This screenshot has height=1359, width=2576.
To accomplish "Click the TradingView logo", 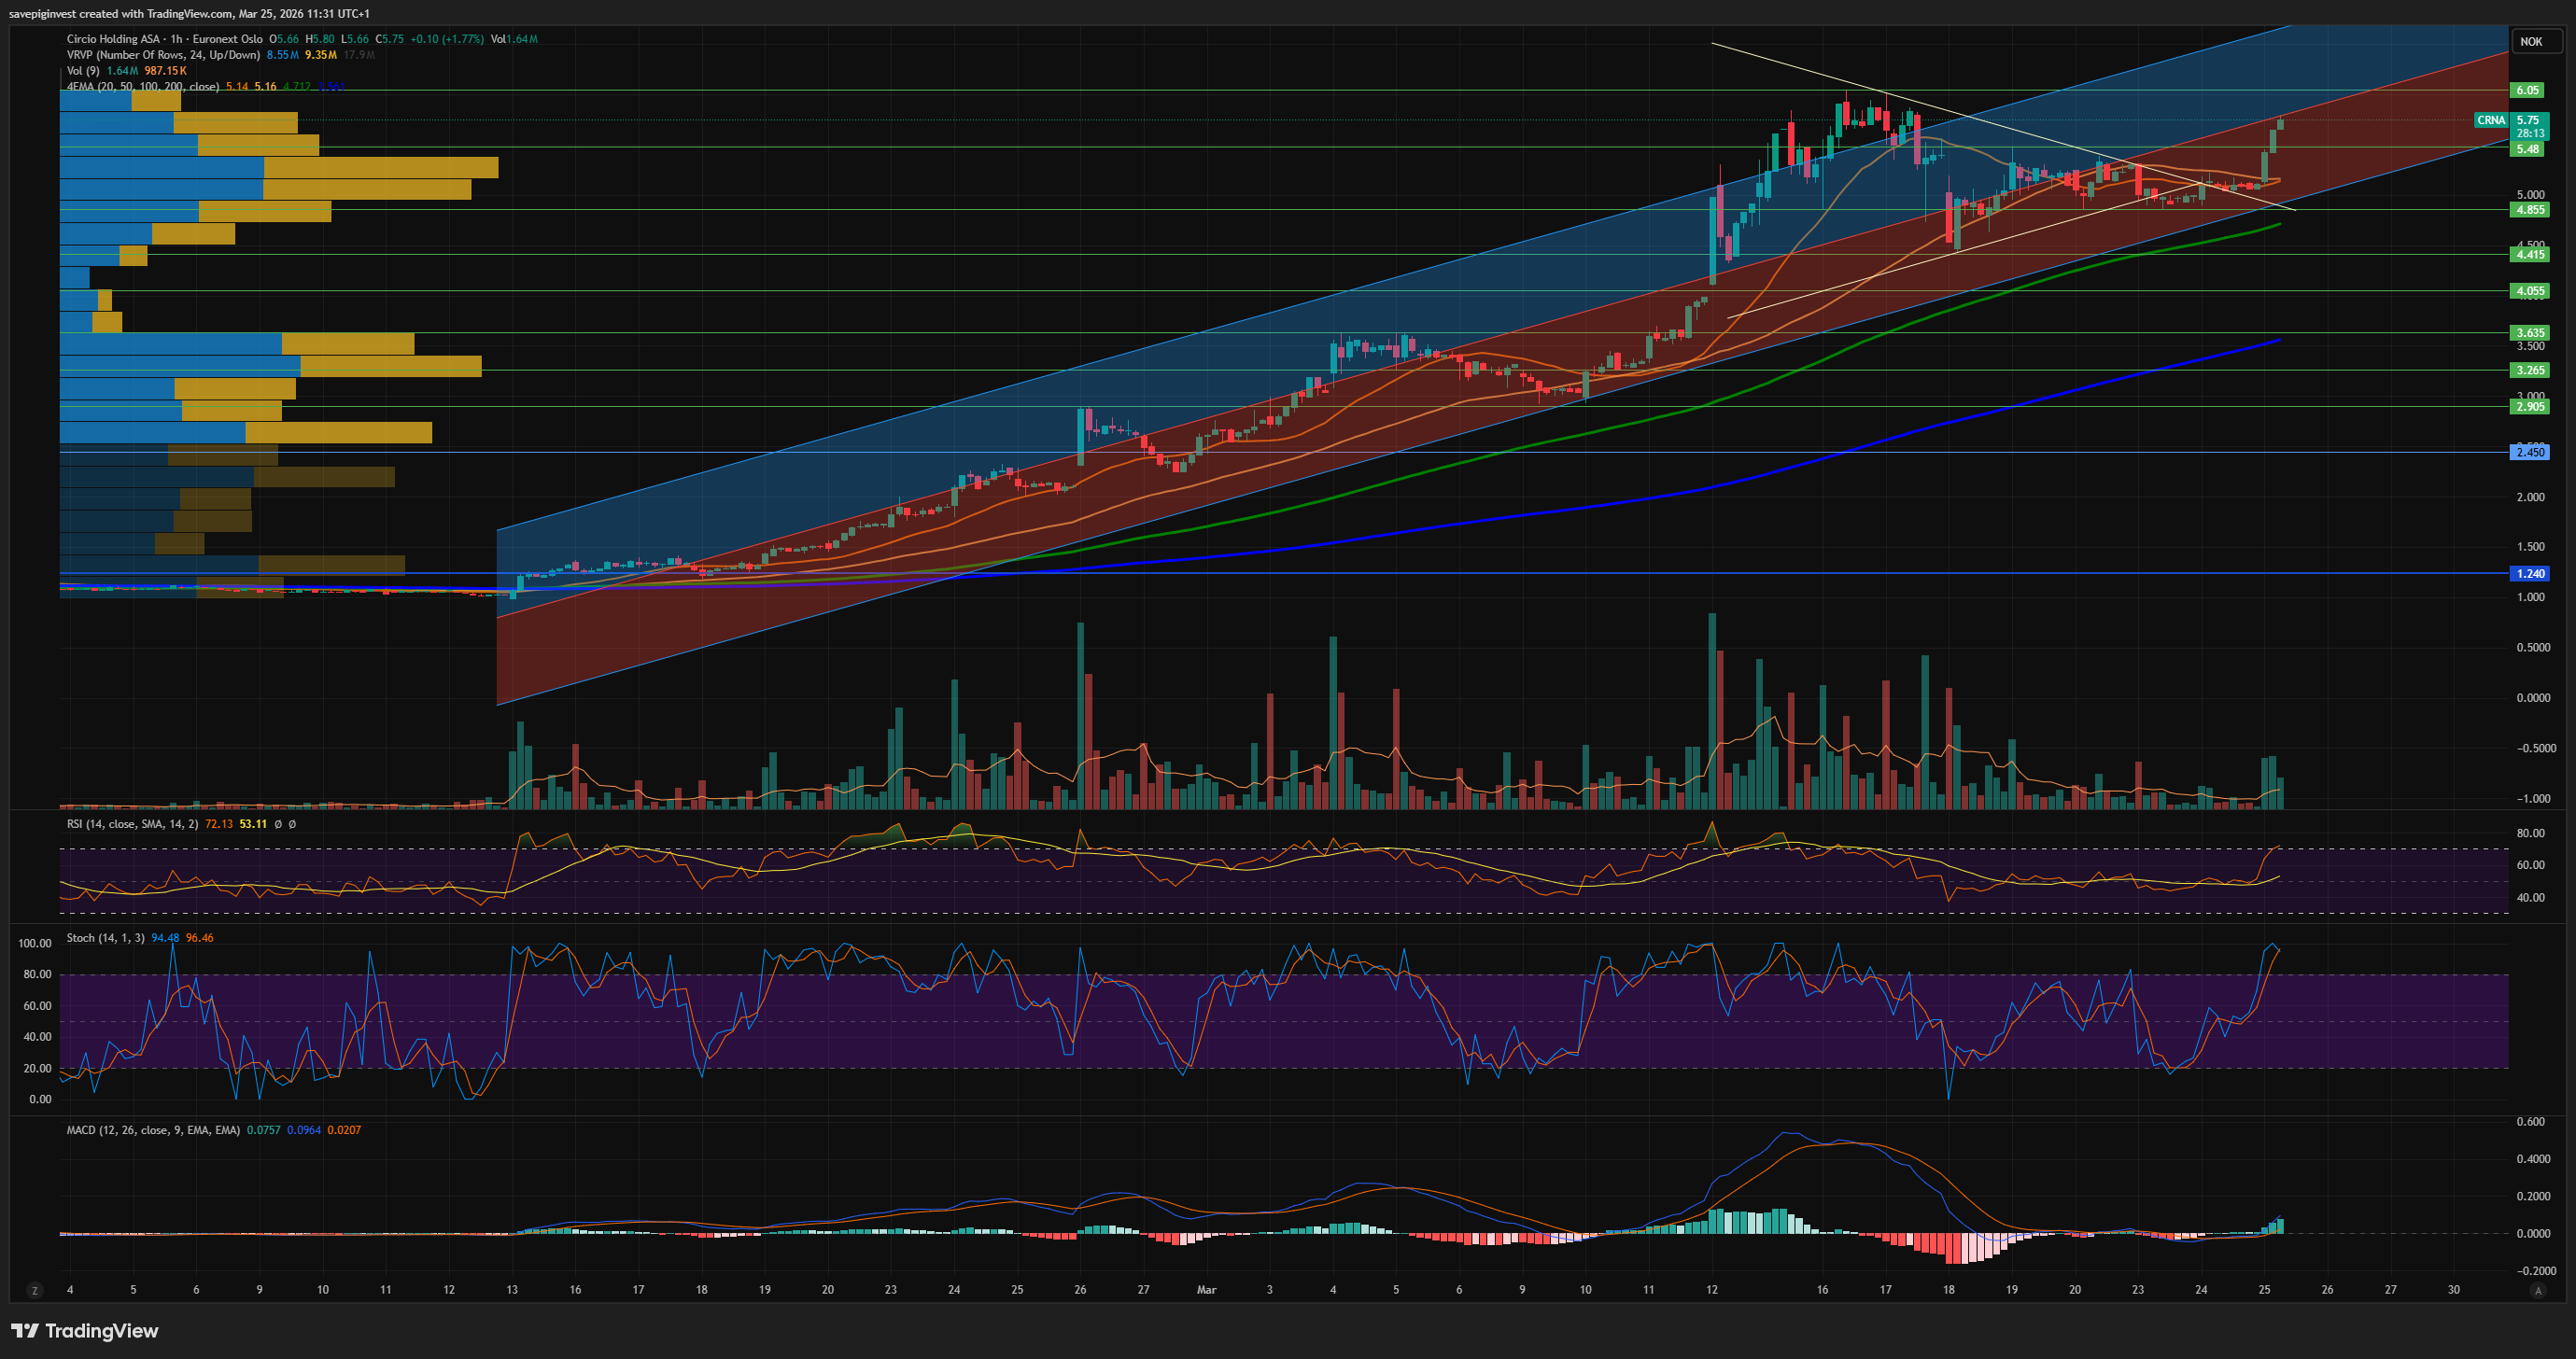I will (x=85, y=1330).
